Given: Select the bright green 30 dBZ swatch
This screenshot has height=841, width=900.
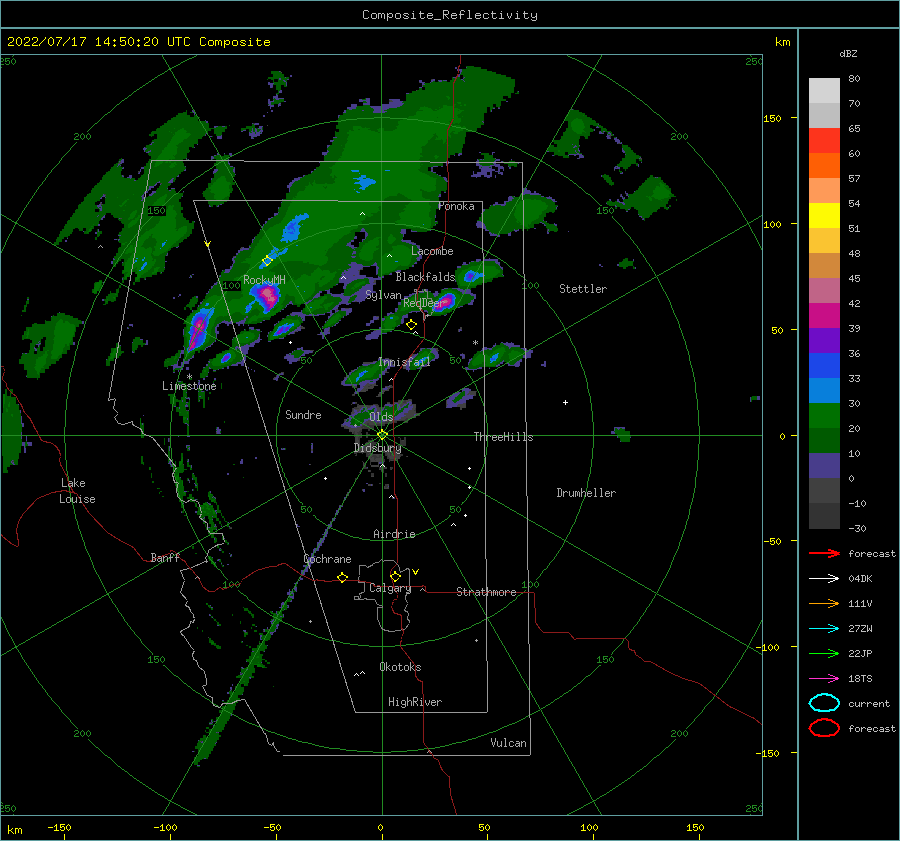Looking at the screenshot, I should 824,416.
